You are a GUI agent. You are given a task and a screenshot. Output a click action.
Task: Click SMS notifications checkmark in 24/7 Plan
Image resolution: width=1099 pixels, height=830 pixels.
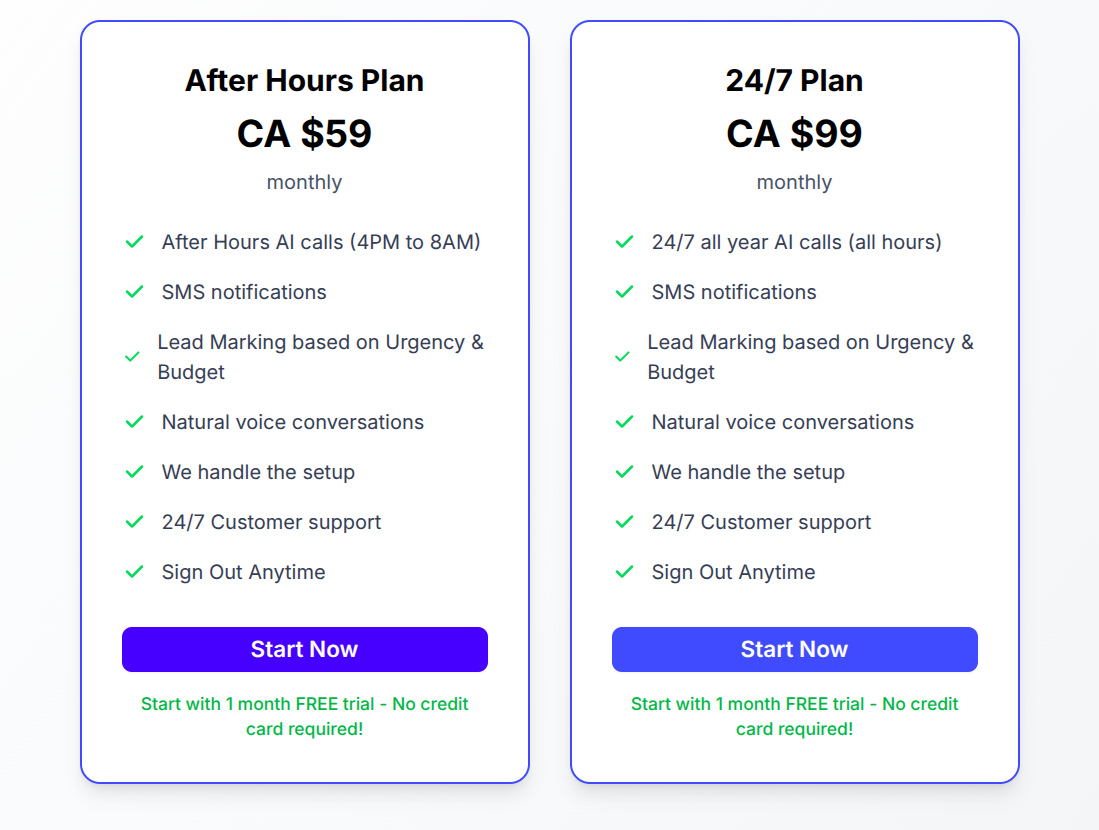tap(624, 292)
